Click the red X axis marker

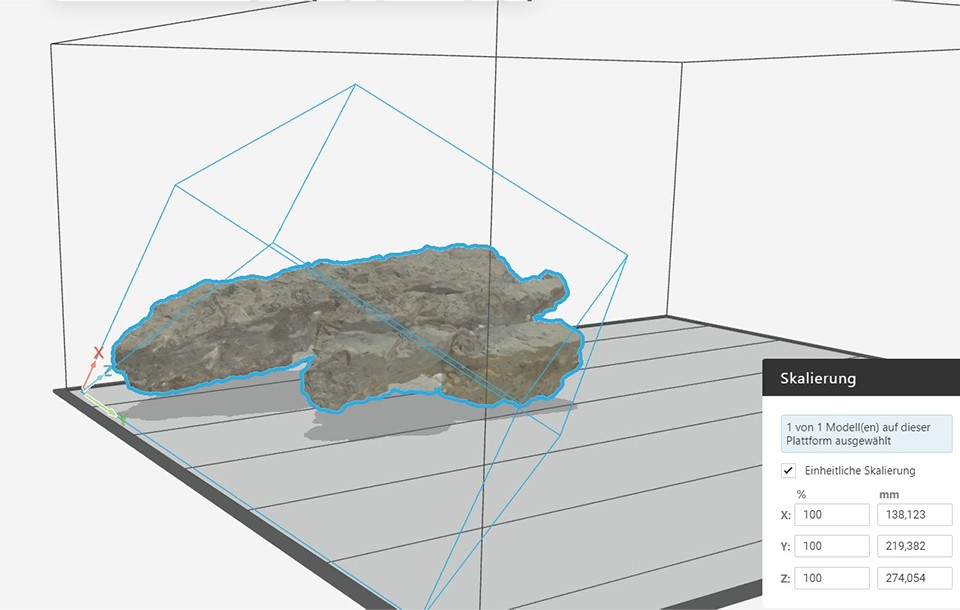tap(98, 353)
